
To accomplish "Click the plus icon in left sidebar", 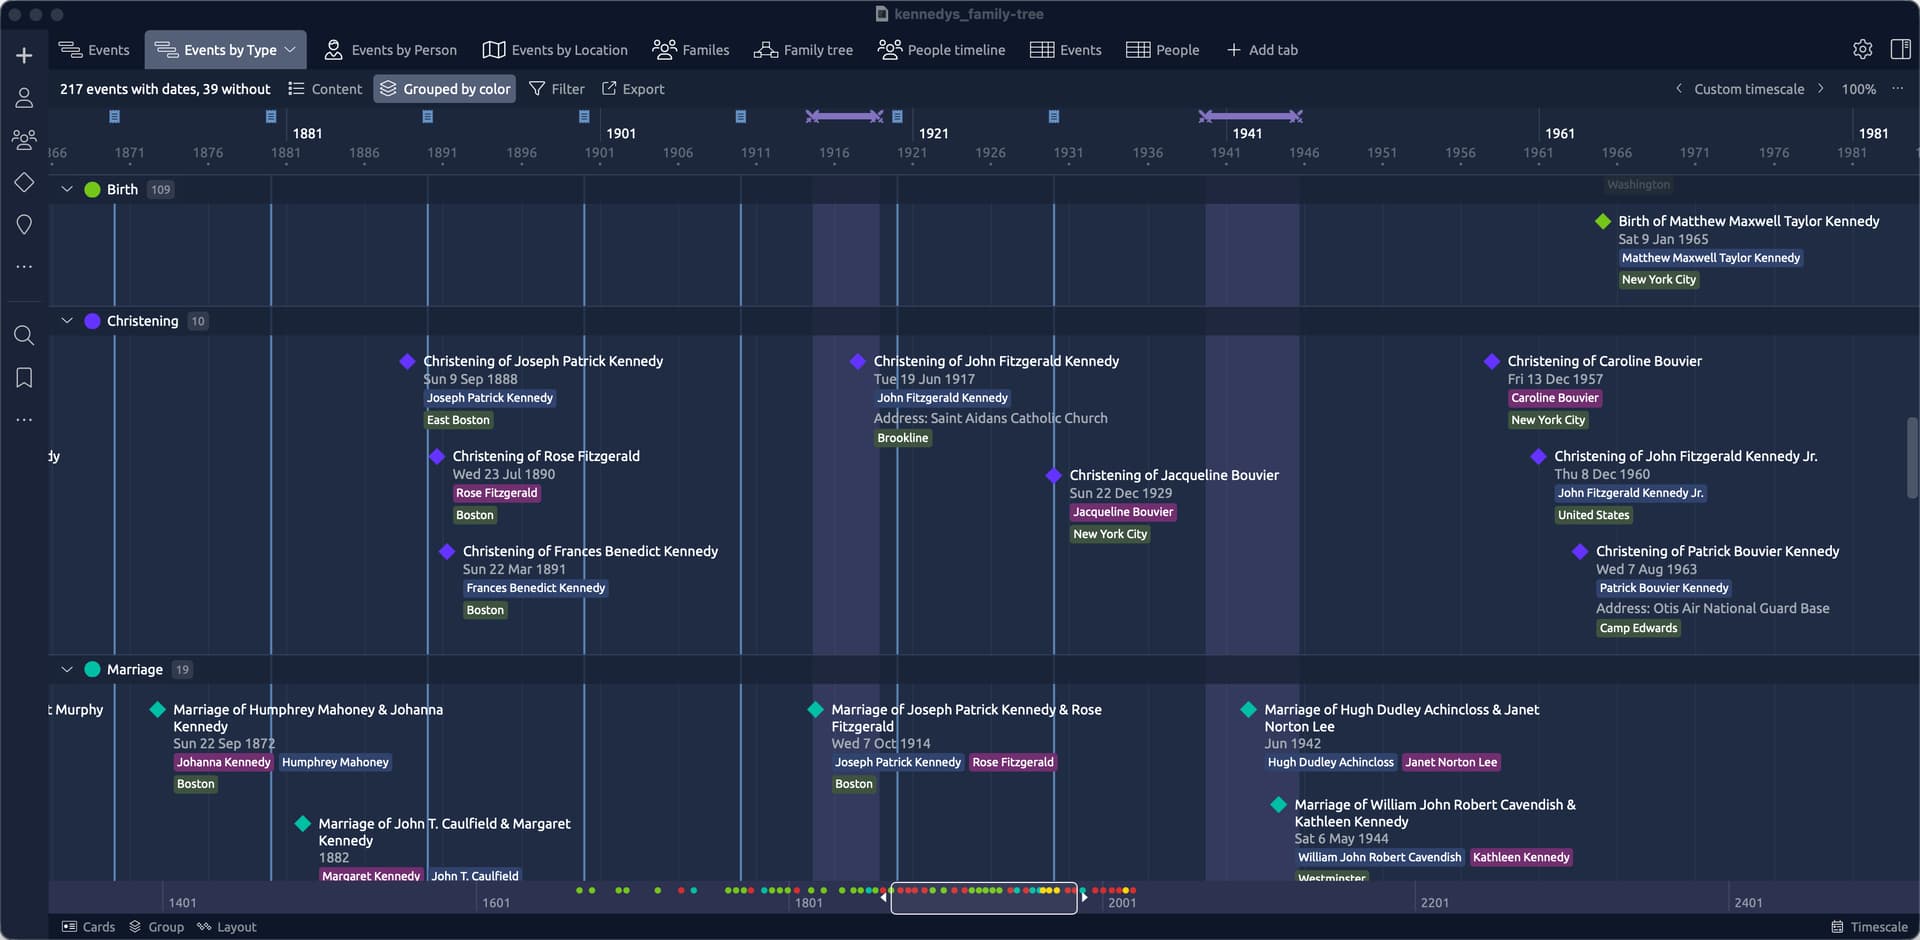I will (24, 56).
